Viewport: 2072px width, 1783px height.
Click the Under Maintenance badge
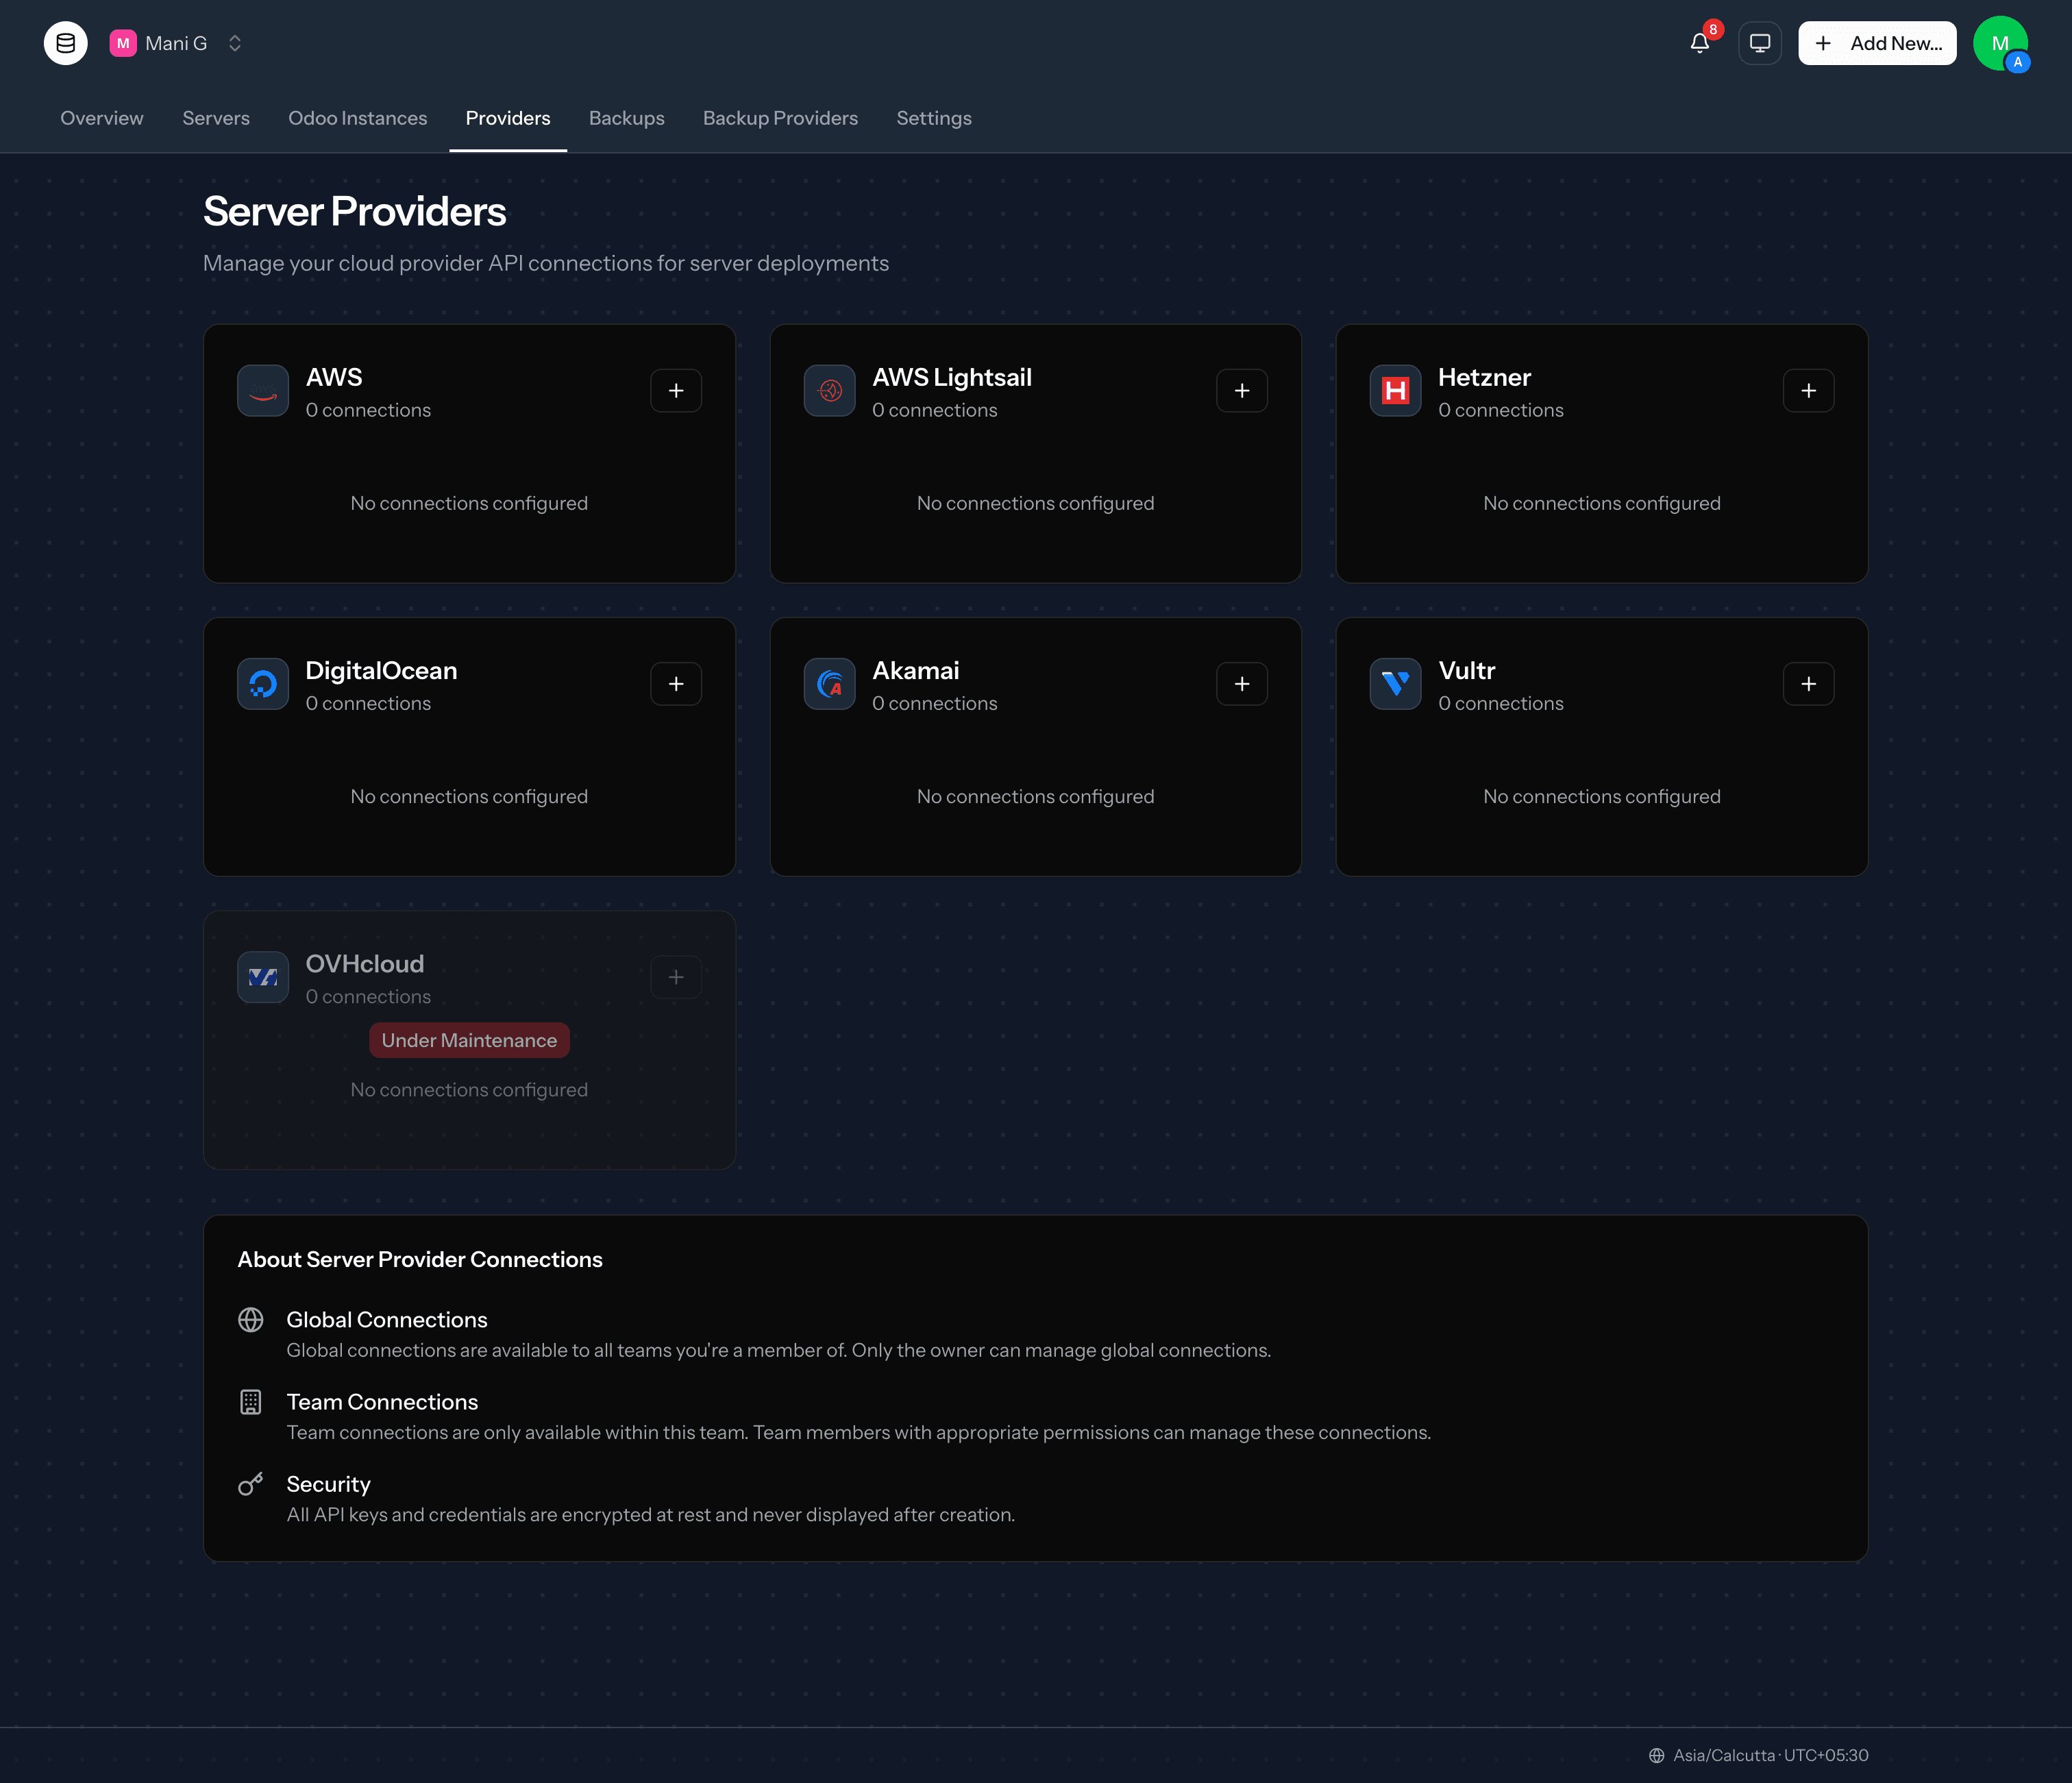(x=469, y=1040)
